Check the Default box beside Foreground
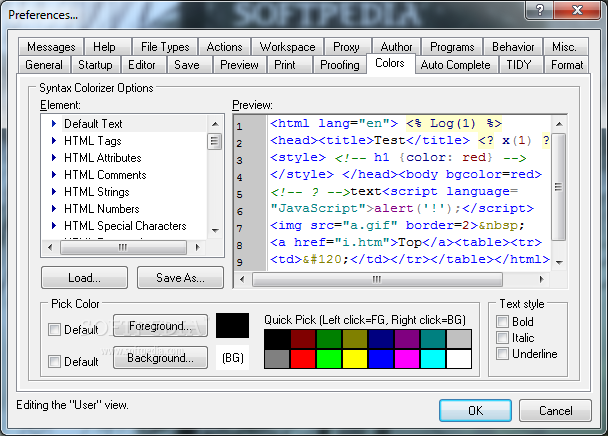Viewport: 608px width, 436px height. (54, 330)
